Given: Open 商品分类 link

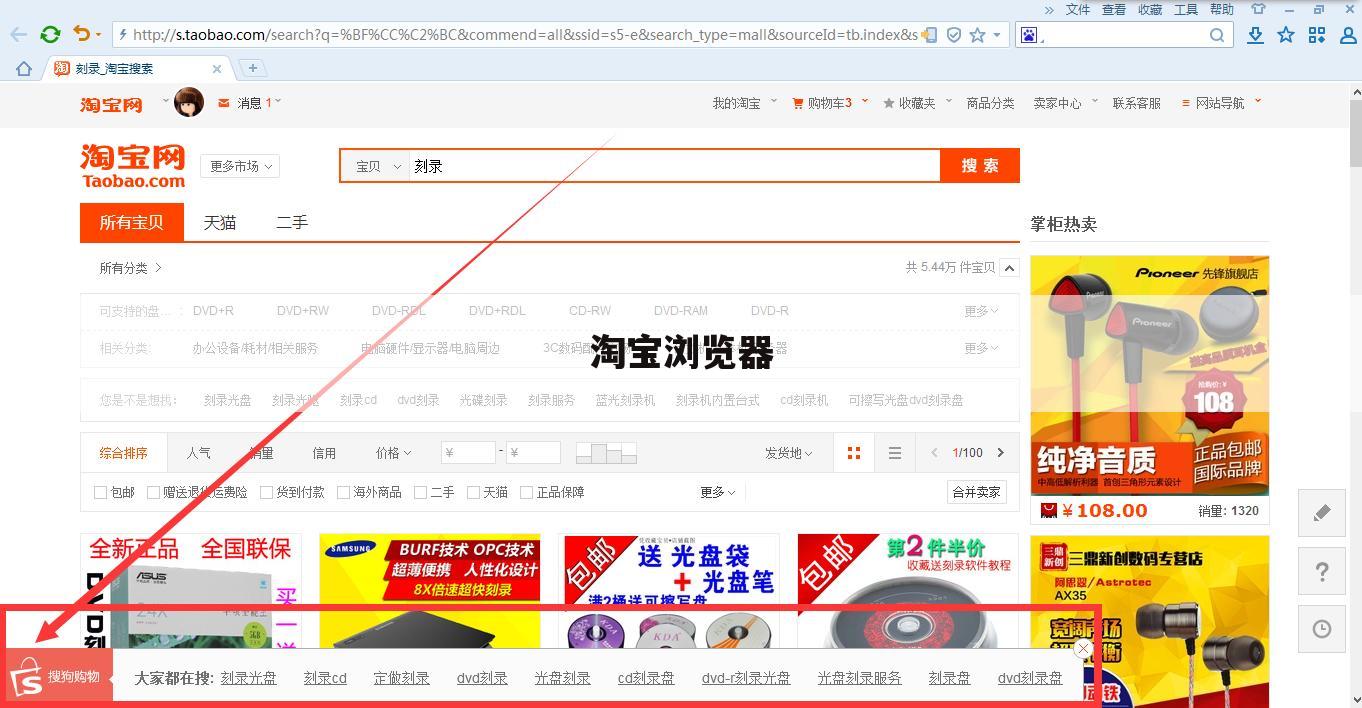Looking at the screenshot, I should [x=990, y=103].
